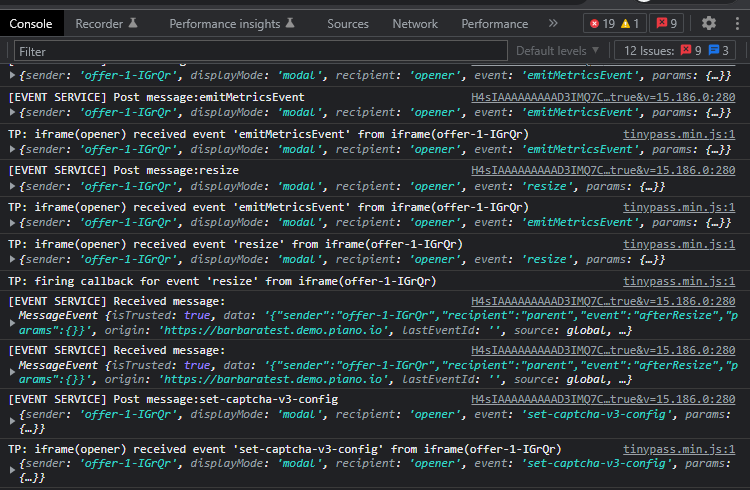Click '[EVENT SERVICE] Post message:emitMetricsEvent' text
The height and width of the screenshot is (490, 750).
[156, 97]
